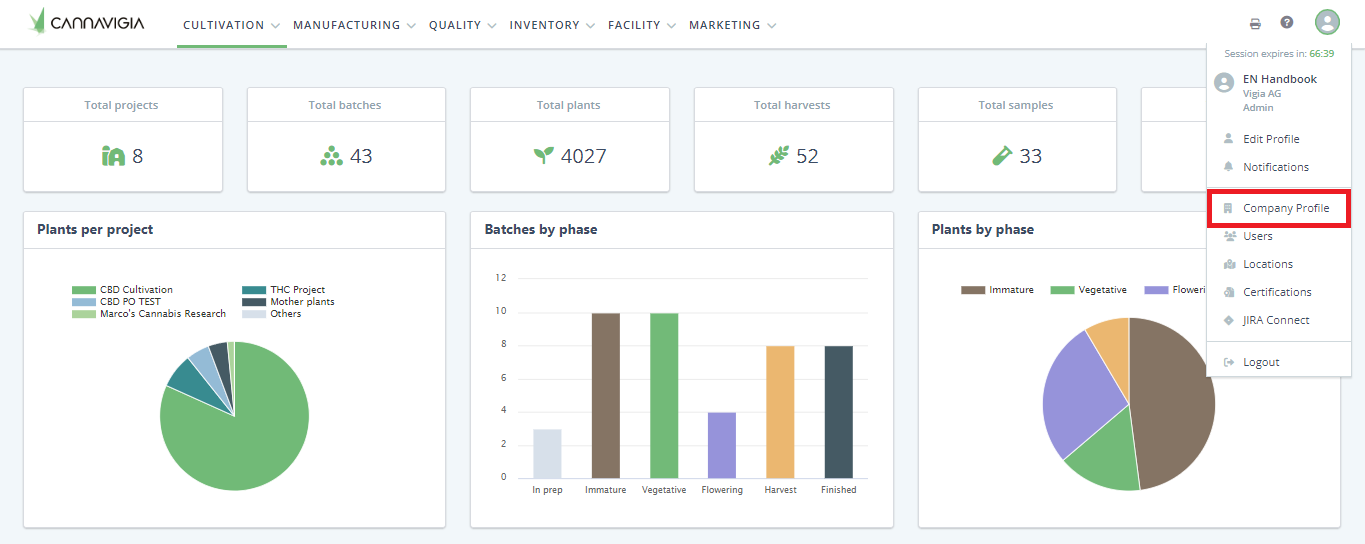Open the help question mark icon
The image size is (1365, 544).
[1287, 23]
